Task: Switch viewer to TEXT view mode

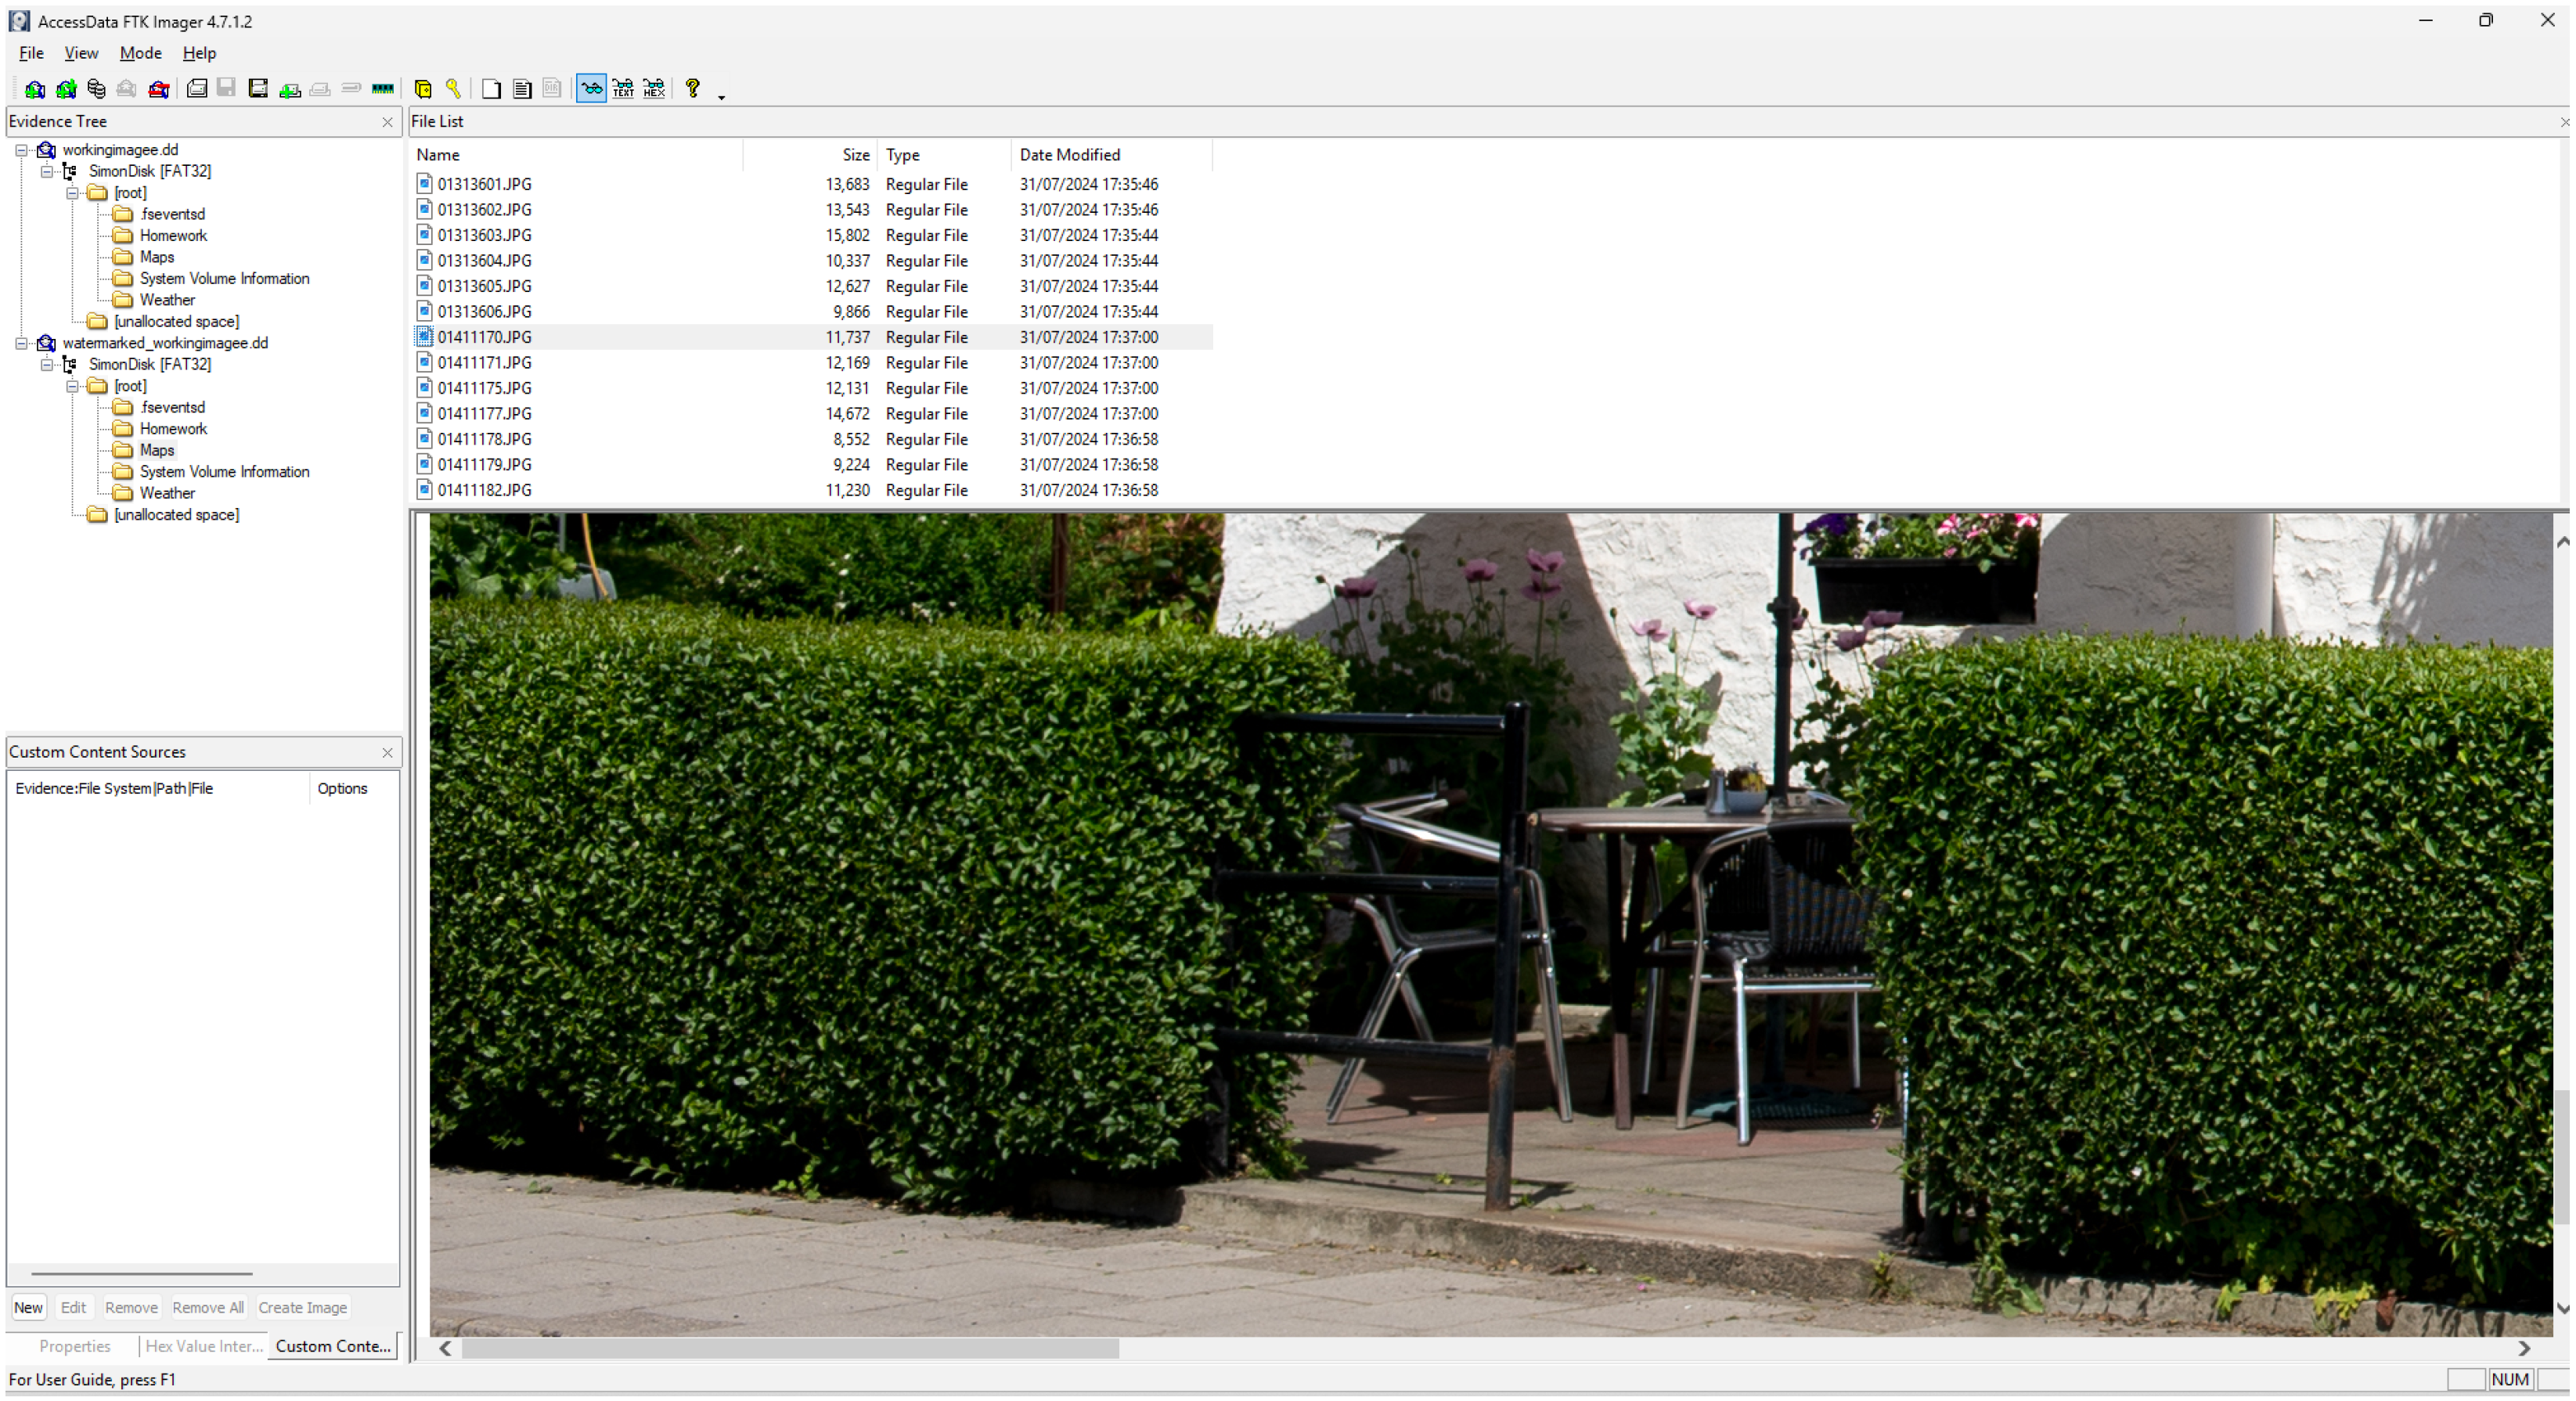Action: pyautogui.click(x=623, y=89)
